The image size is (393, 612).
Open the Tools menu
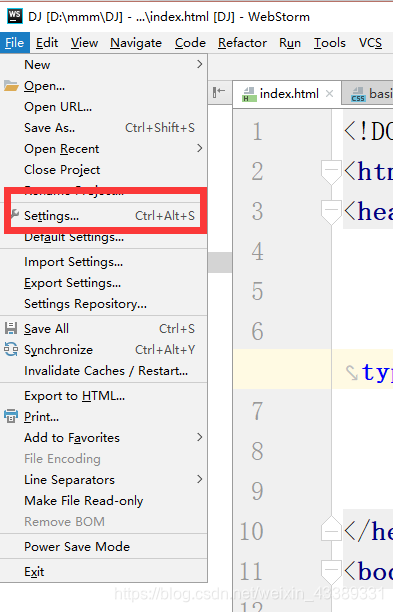point(330,43)
